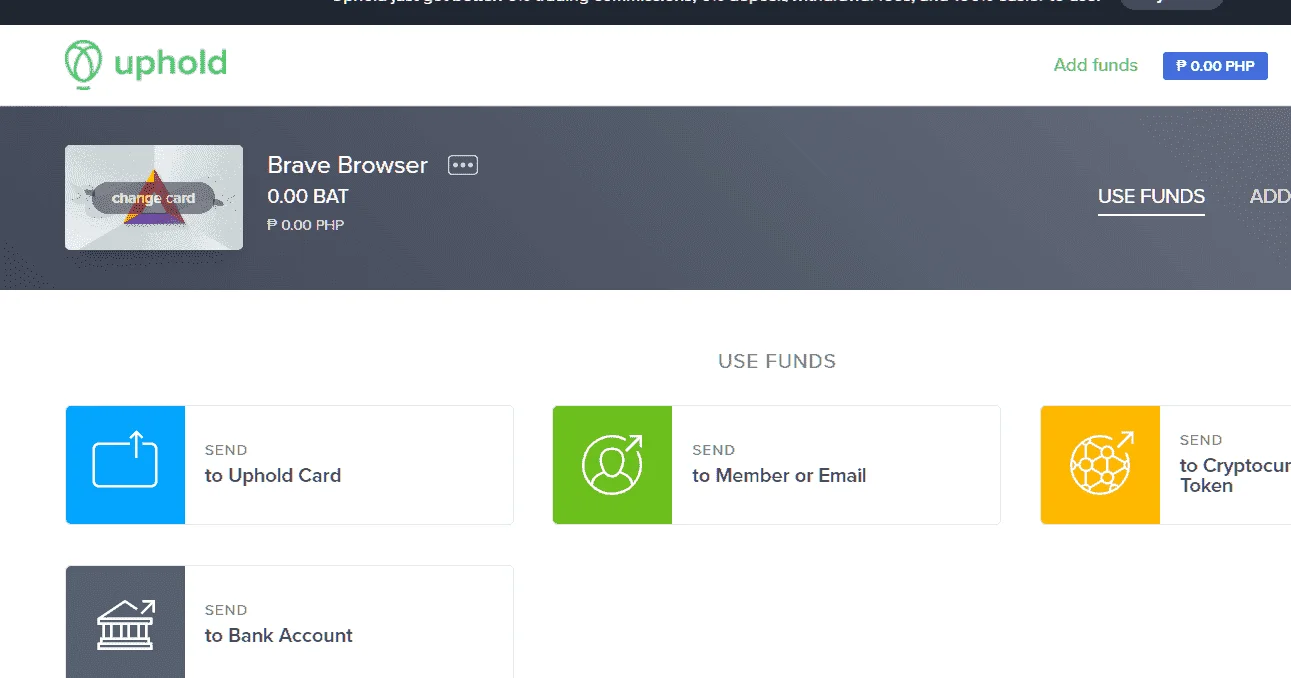Click the blue Send to Uphold Card icon

125,465
